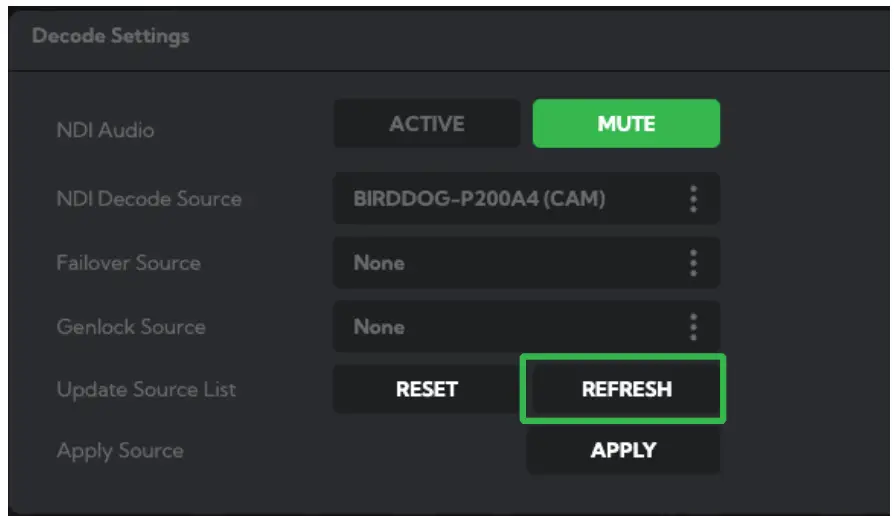Screen dimensions: 894x520
Task: Click the Decode Settings panel header
Action: (x=111, y=37)
